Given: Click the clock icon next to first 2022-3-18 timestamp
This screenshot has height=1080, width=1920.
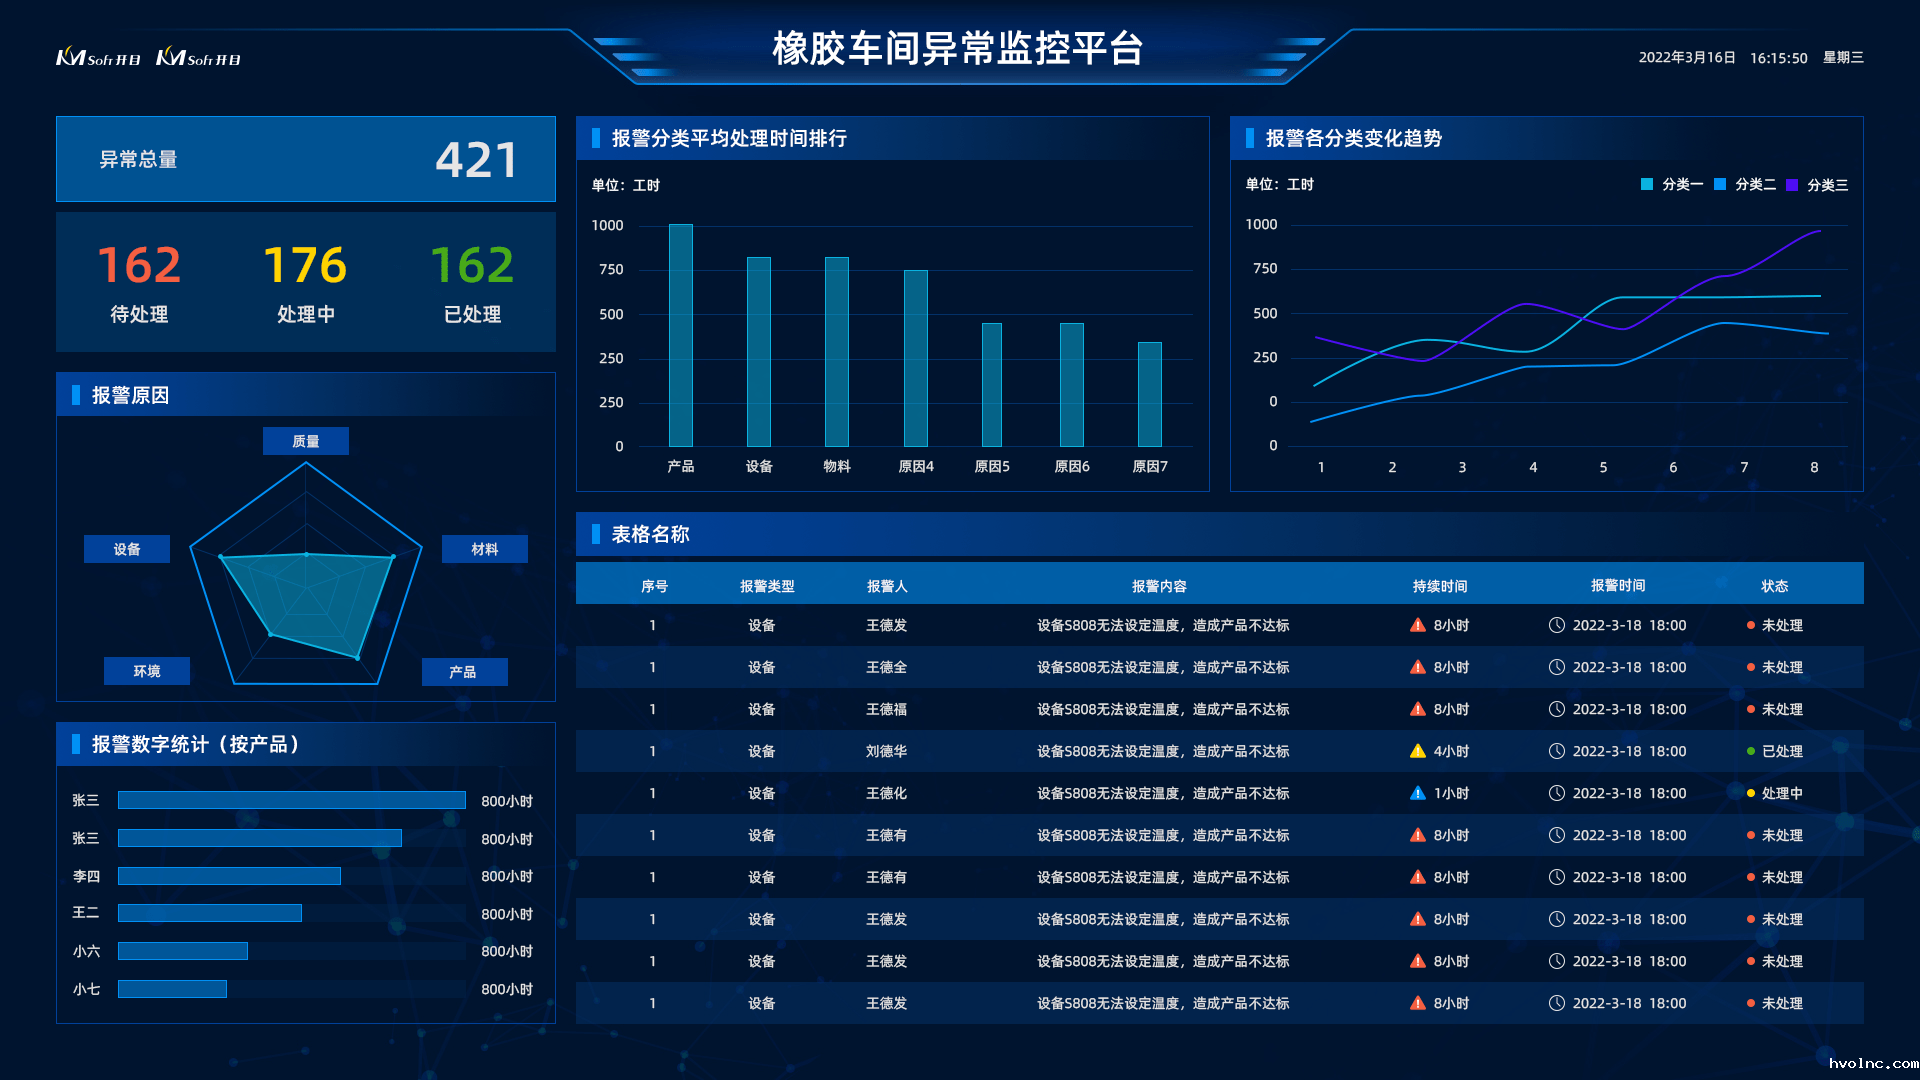Looking at the screenshot, I should (1556, 625).
